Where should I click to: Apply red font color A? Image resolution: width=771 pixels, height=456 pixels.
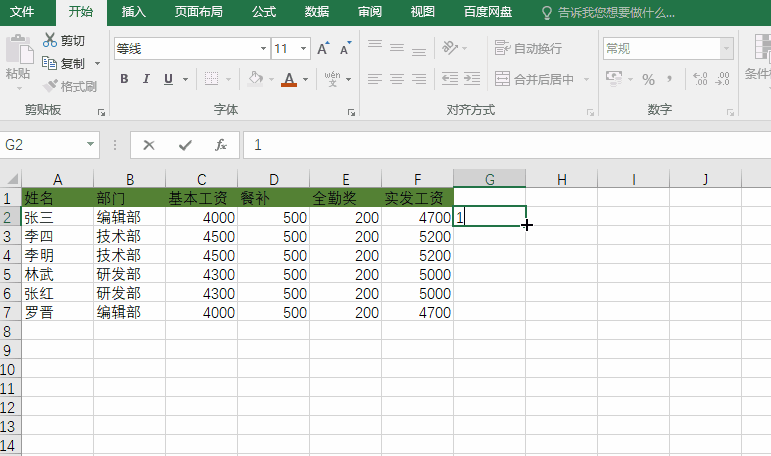click(x=289, y=79)
